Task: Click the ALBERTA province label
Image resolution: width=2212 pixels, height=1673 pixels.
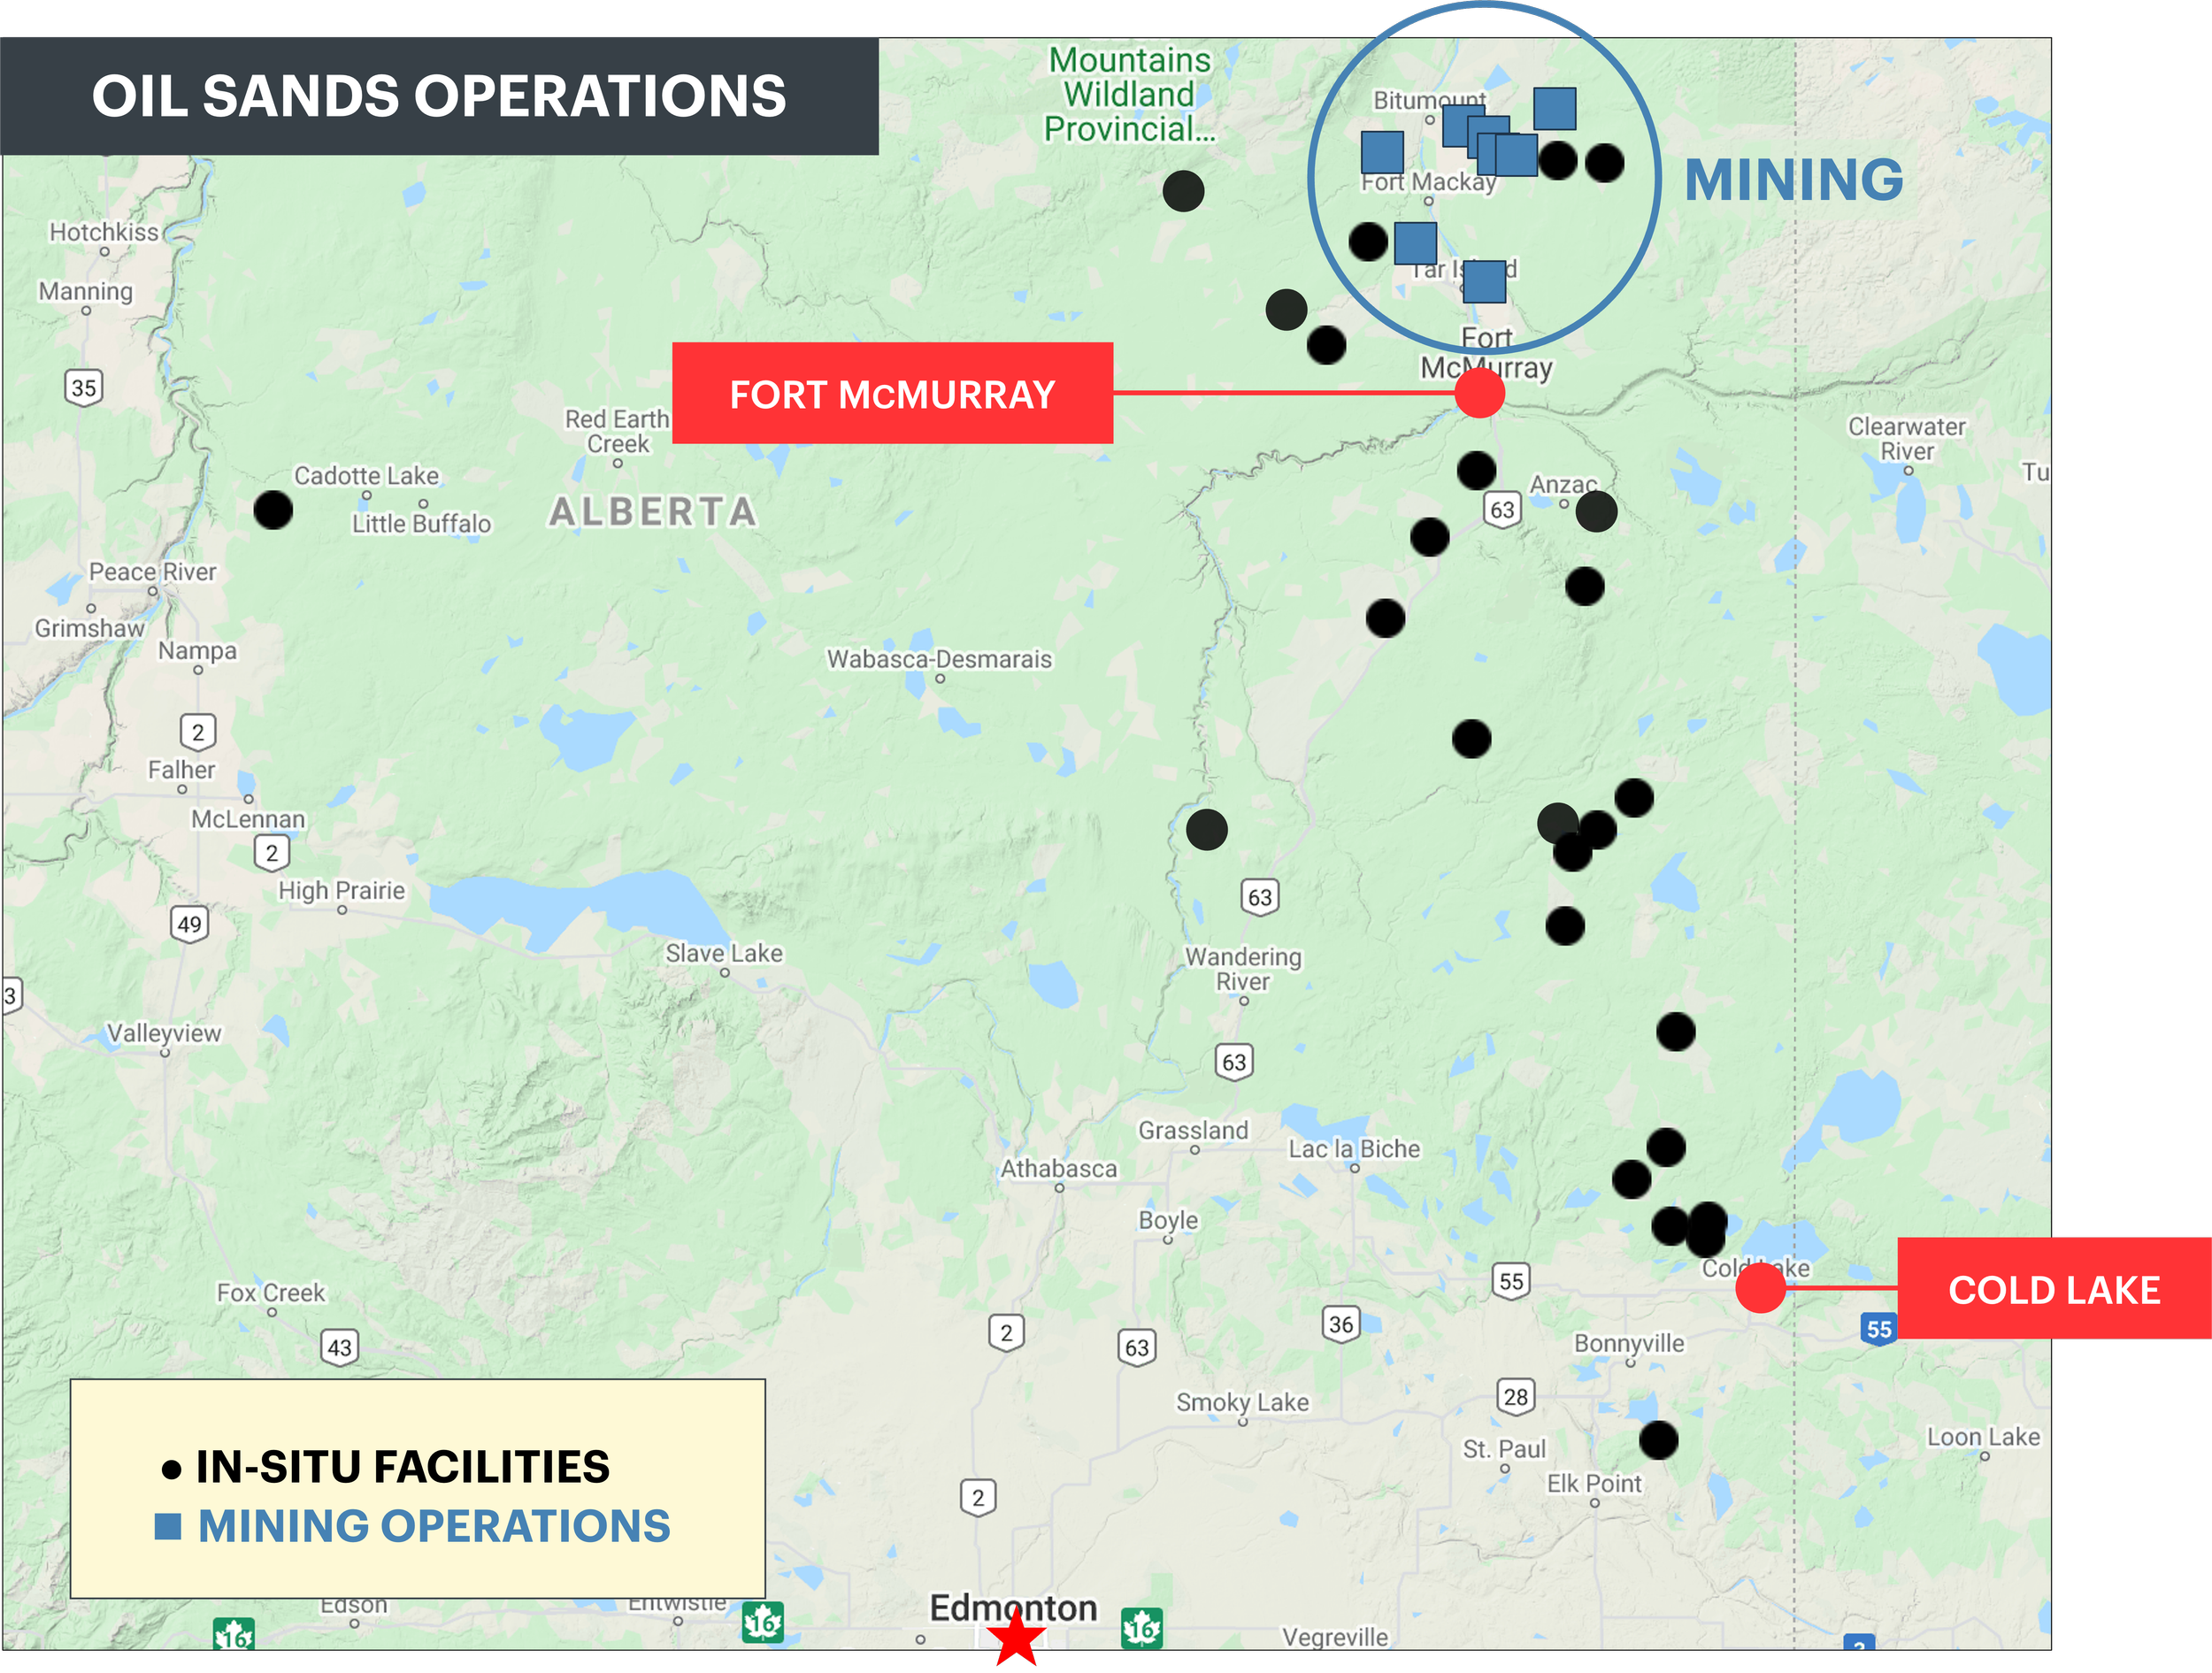Action: [x=653, y=512]
